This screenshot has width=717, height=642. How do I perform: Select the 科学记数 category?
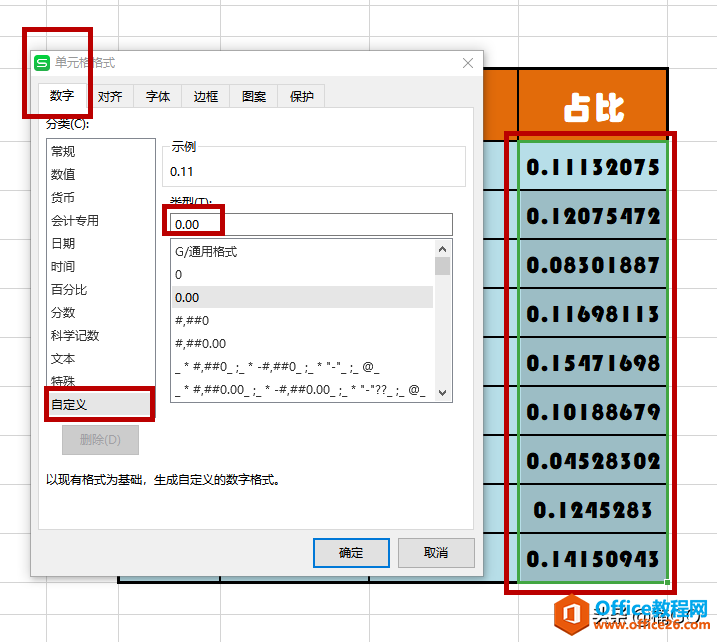[x=101, y=336]
